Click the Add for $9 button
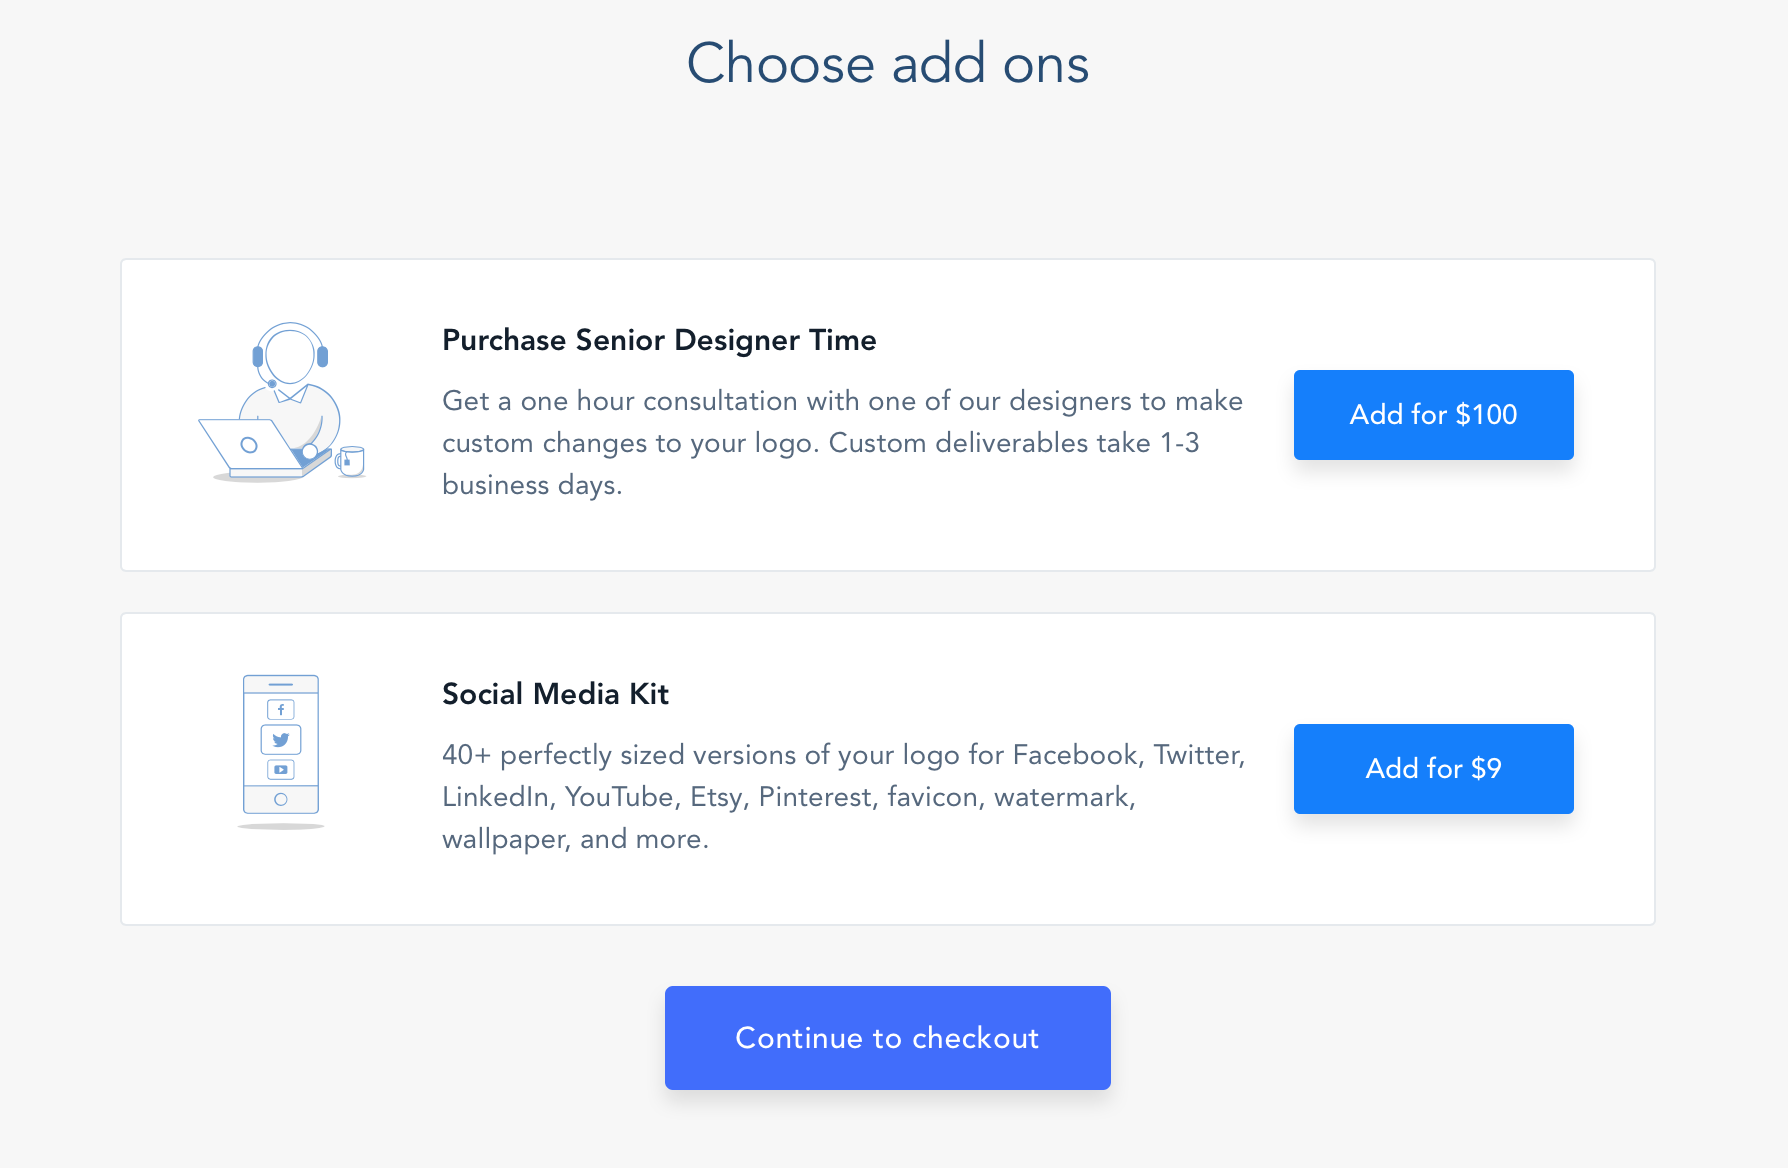This screenshot has height=1168, width=1788. click(1433, 769)
